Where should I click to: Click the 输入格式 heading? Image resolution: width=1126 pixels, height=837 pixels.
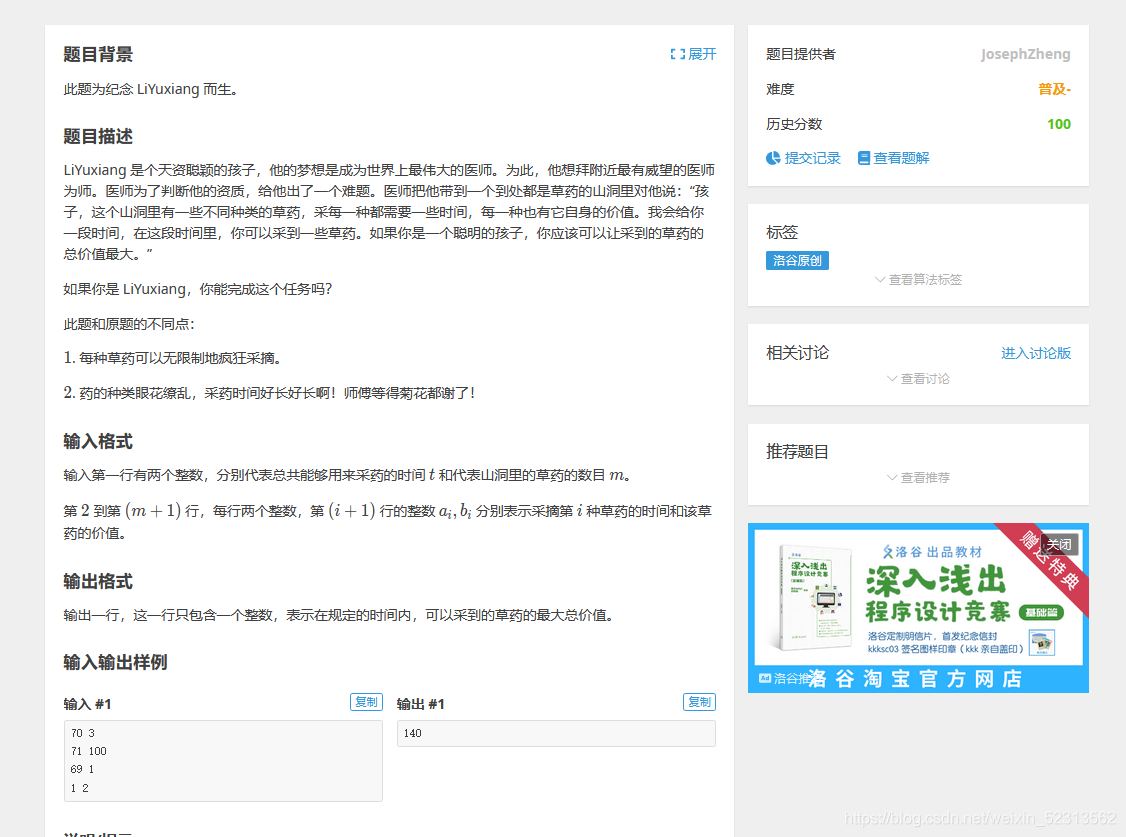pos(98,441)
